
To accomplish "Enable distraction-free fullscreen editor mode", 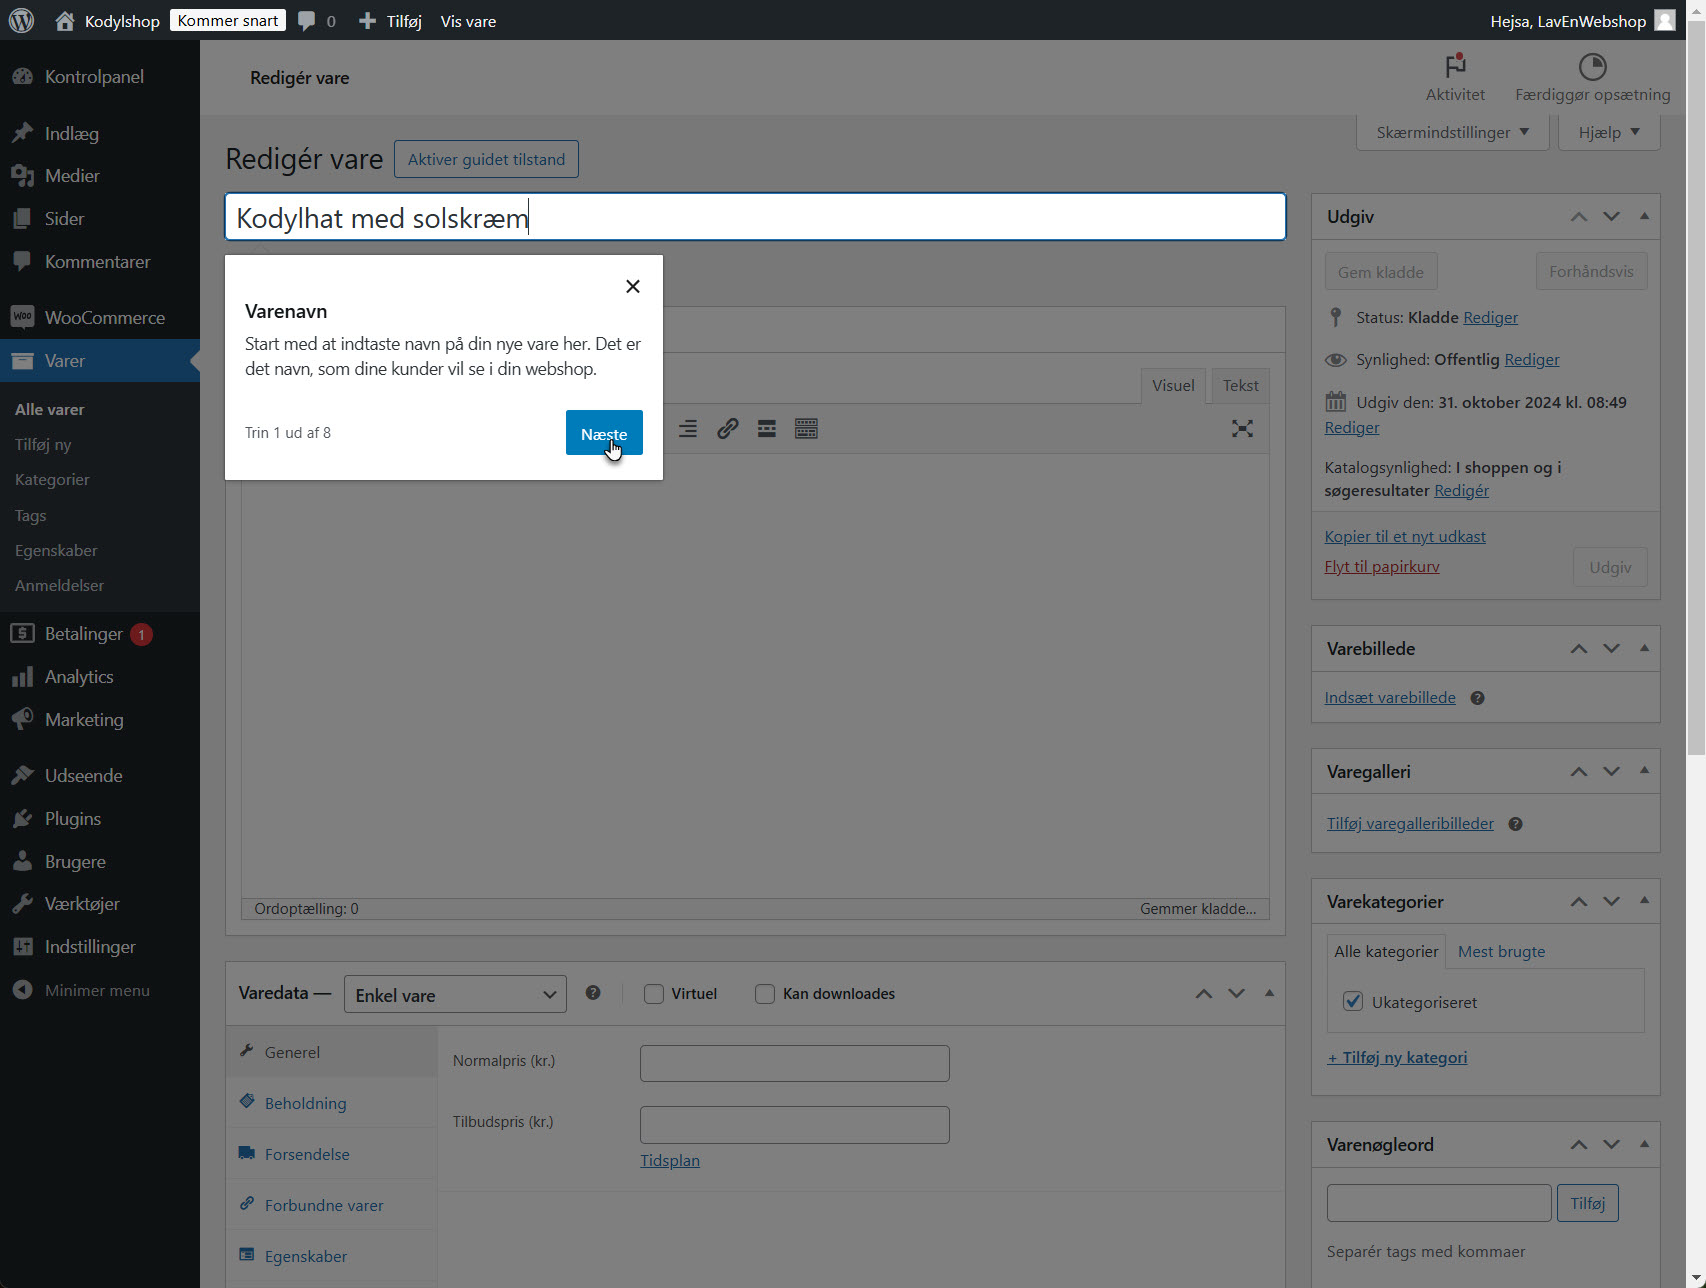I will (x=1242, y=429).
